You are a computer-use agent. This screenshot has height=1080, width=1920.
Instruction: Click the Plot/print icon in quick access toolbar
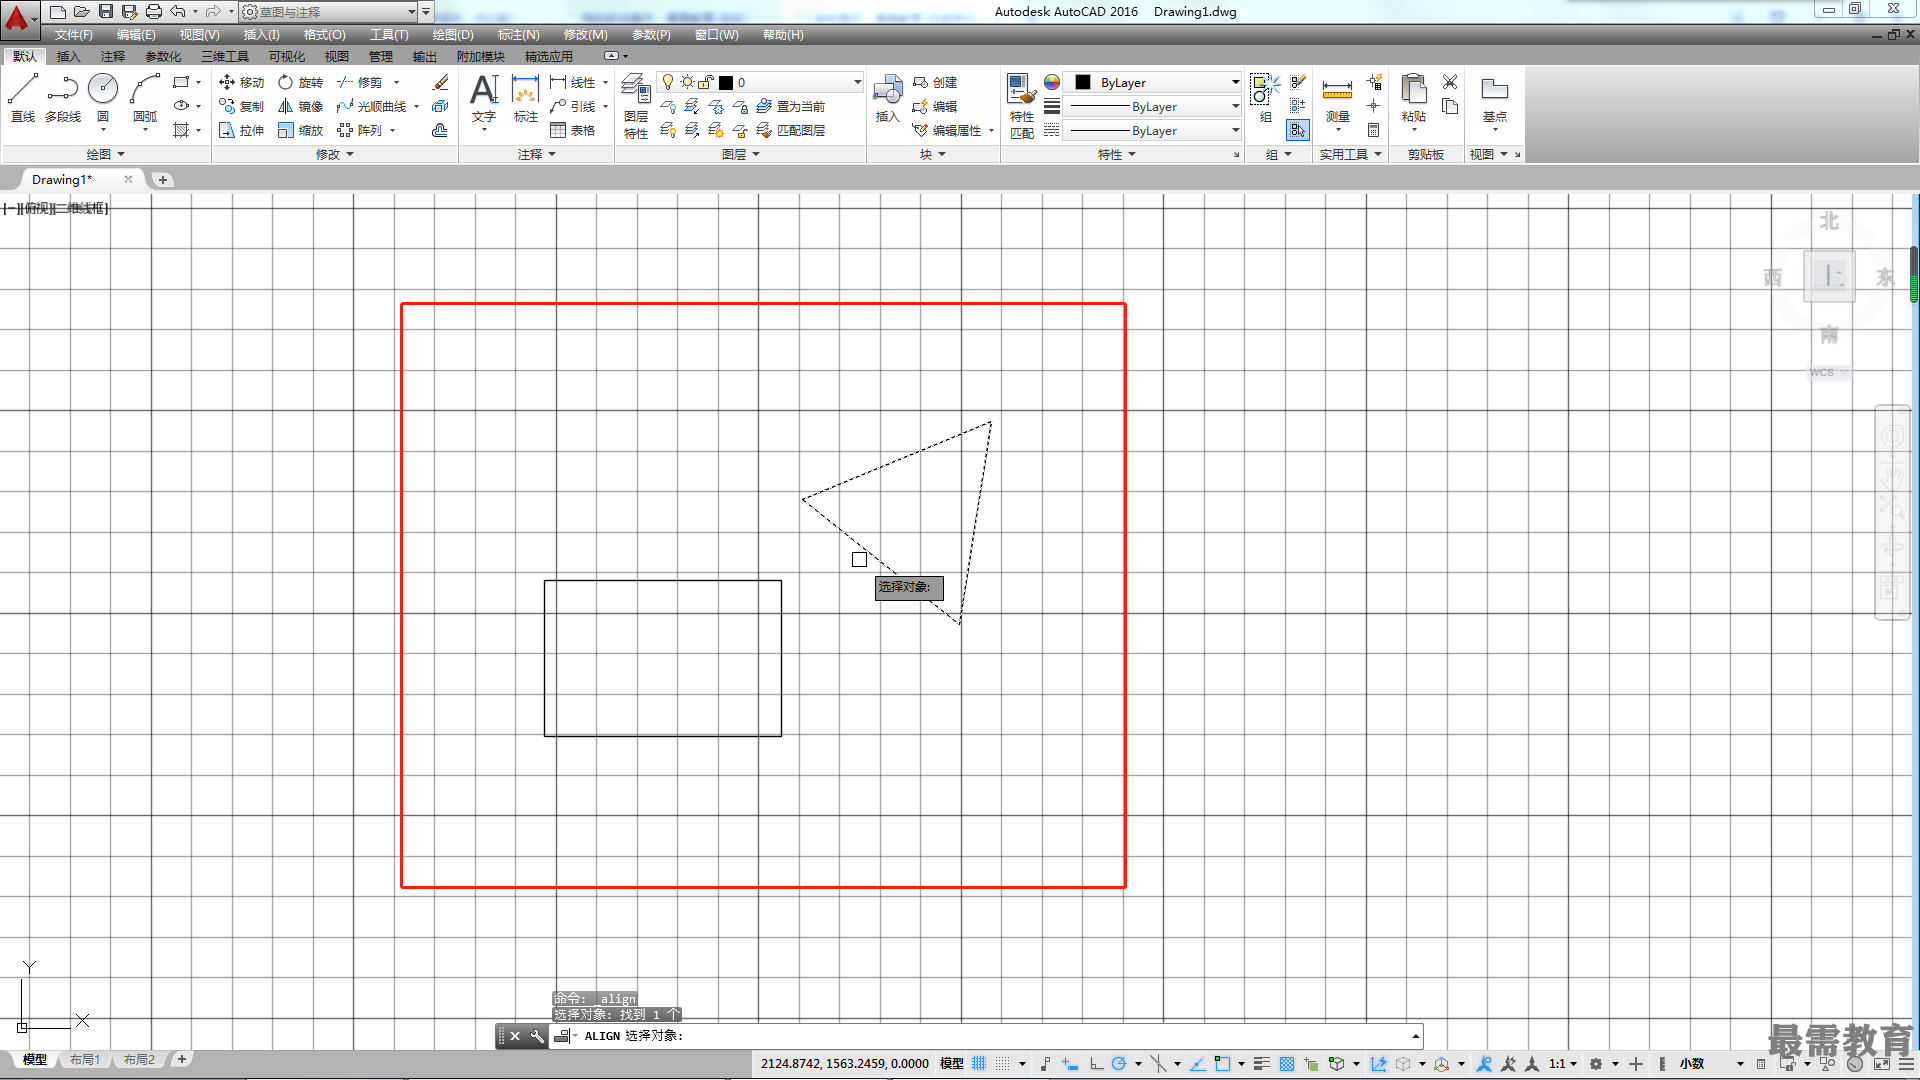(x=153, y=12)
